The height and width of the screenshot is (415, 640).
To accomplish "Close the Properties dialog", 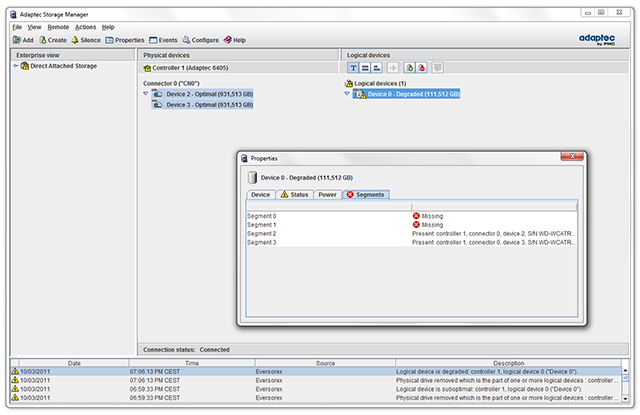I will pos(572,156).
